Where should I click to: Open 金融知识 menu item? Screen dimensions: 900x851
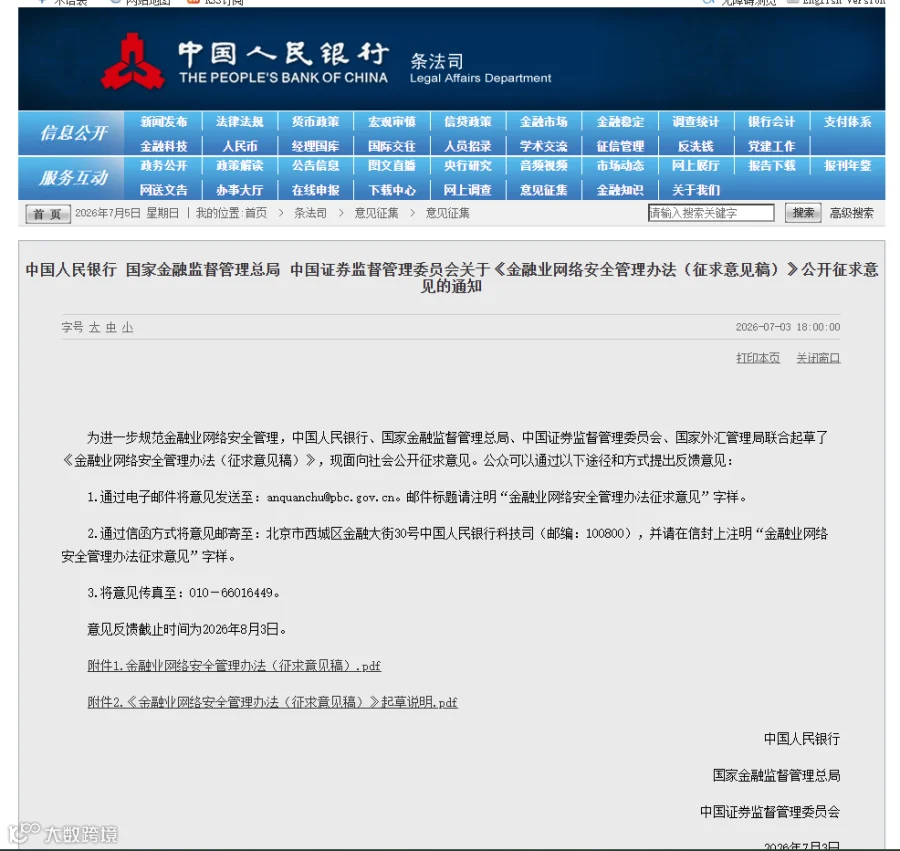coord(620,190)
